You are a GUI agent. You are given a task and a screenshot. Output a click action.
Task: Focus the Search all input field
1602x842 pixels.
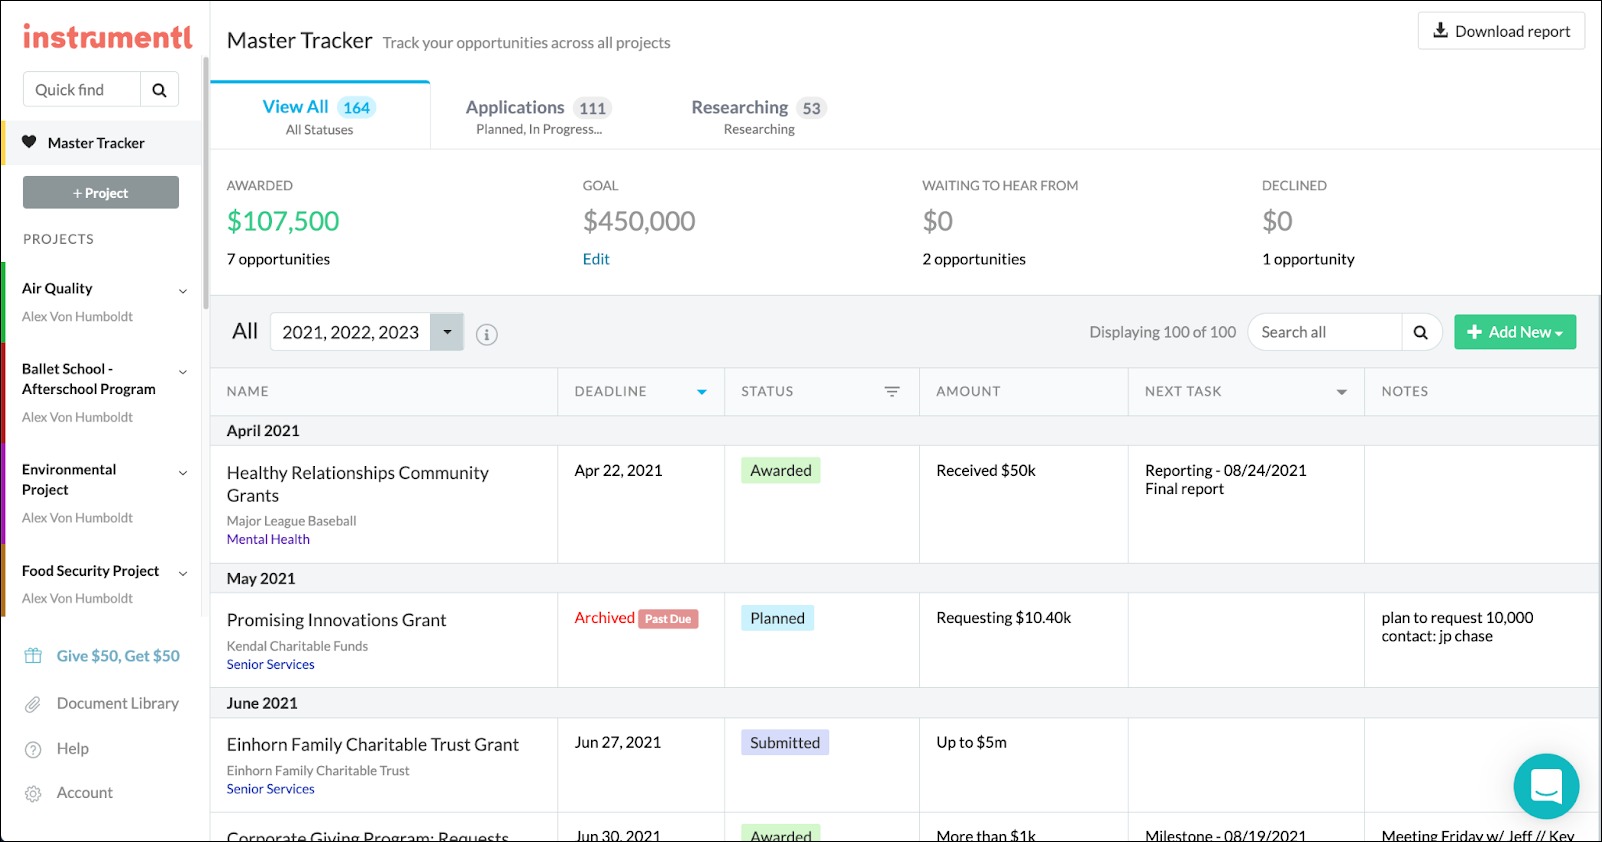pos(1324,332)
